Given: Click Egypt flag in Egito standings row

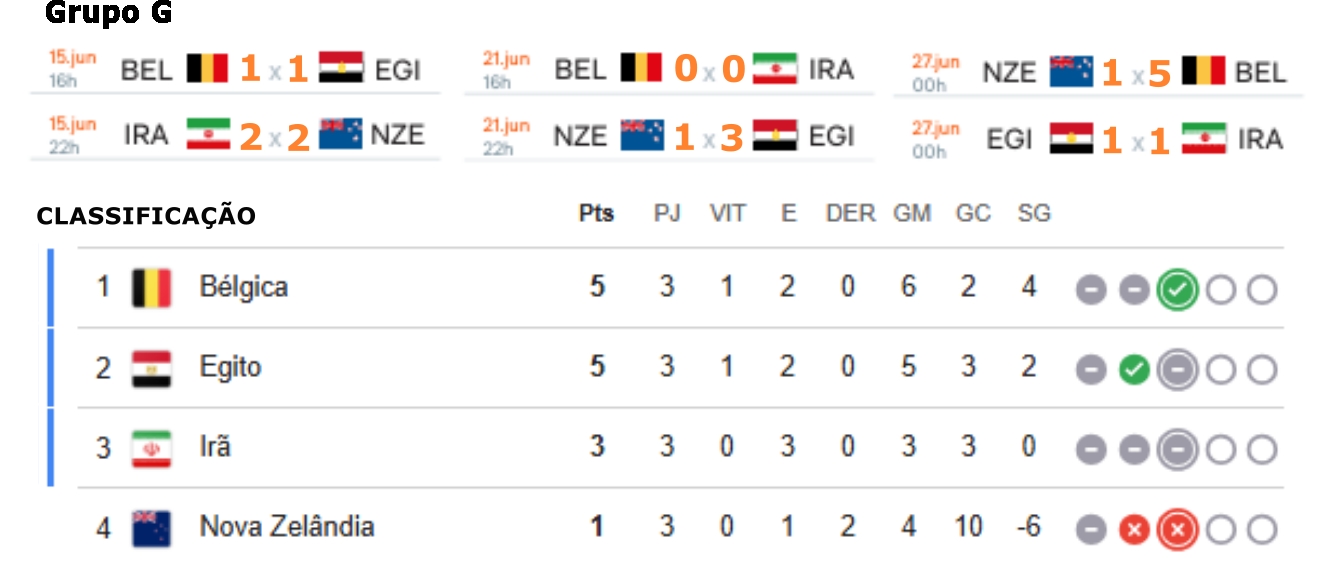Looking at the screenshot, I should [152, 368].
